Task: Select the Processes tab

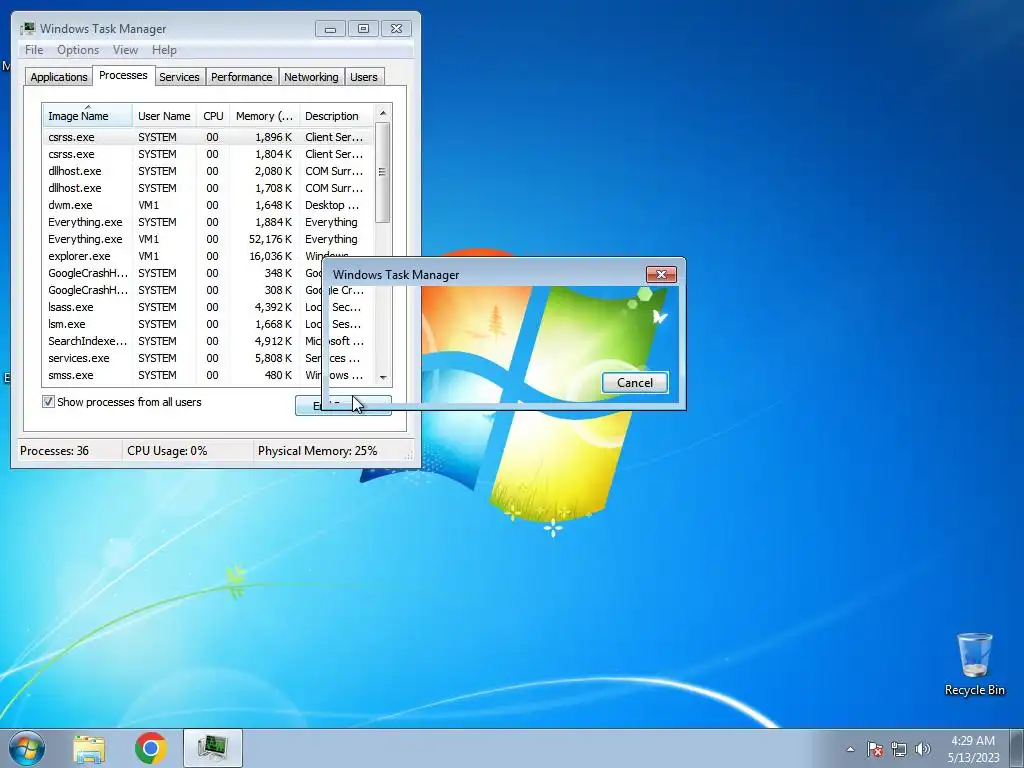Action: (123, 75)
